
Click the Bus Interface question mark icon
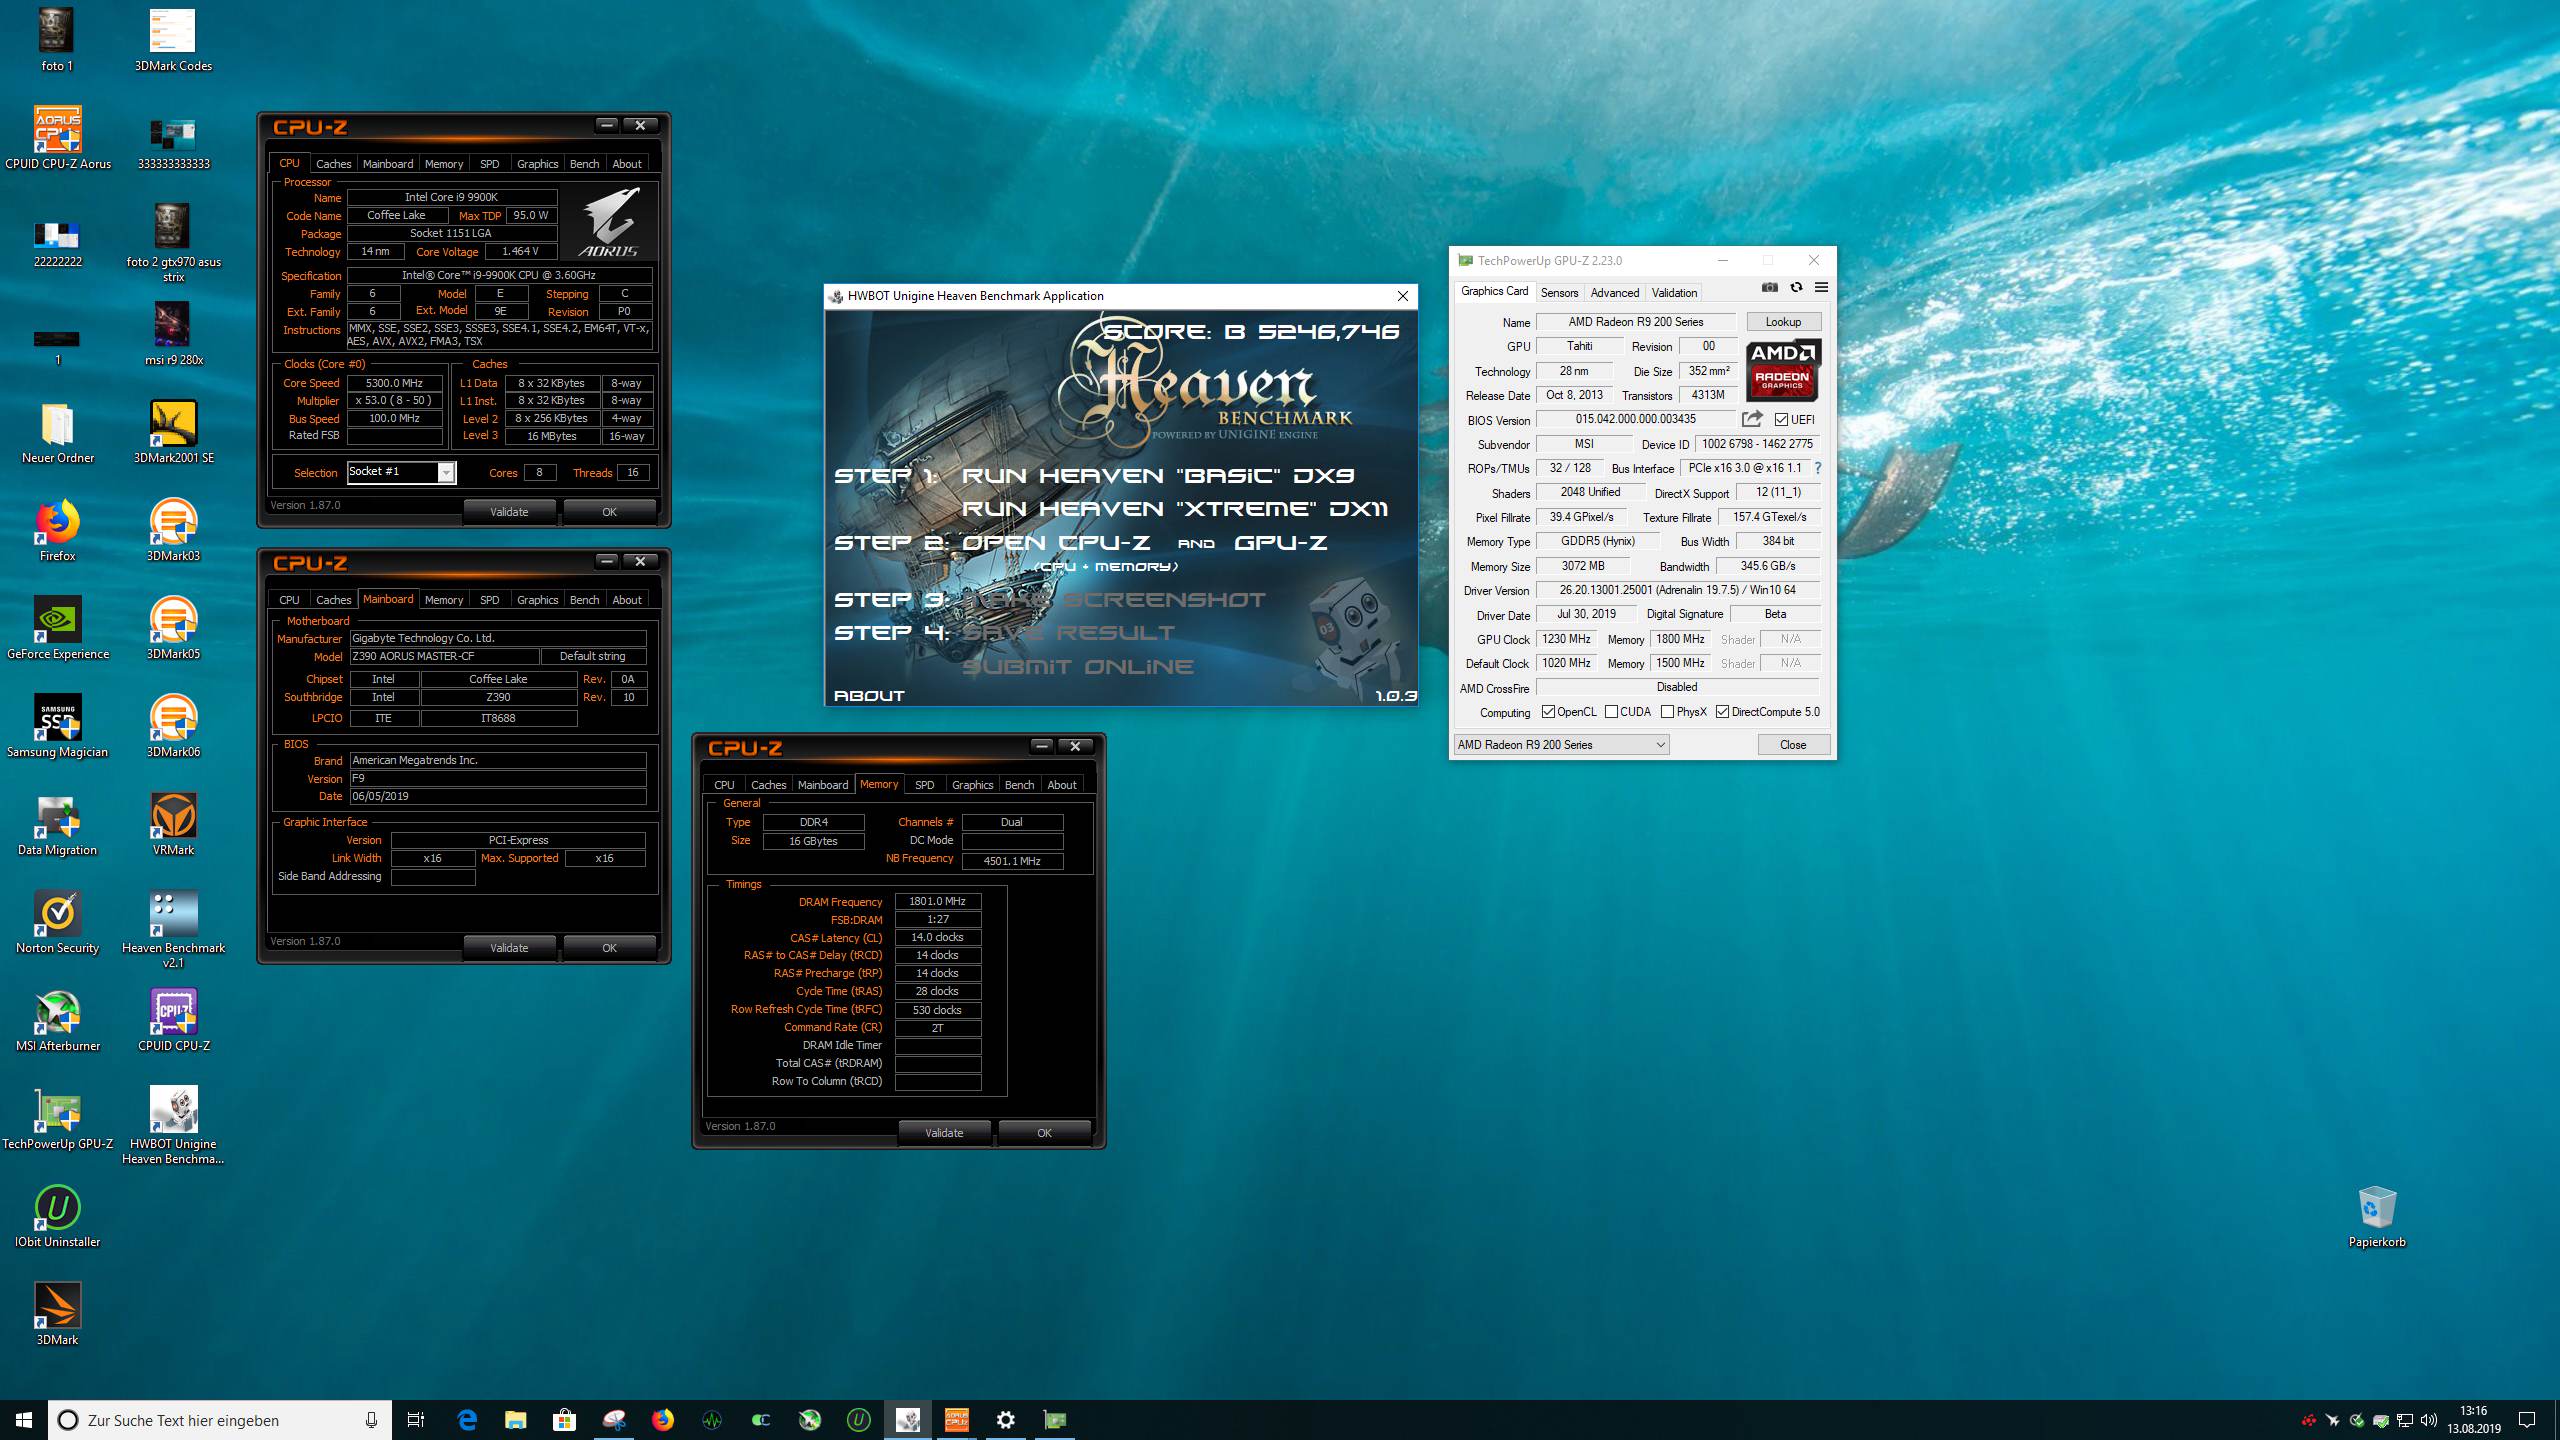coord(1817,468)
